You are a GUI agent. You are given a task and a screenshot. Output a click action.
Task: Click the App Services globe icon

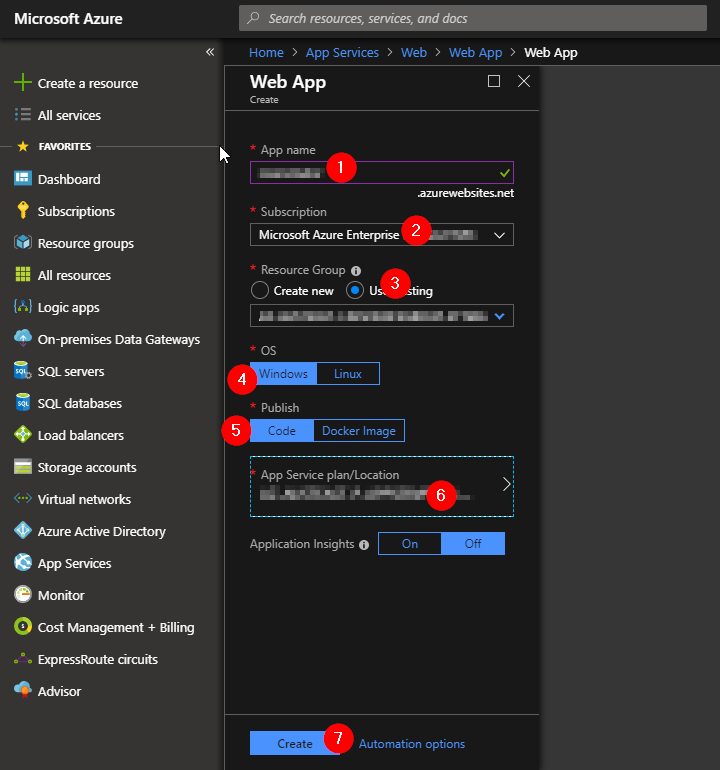pos(23,562)
